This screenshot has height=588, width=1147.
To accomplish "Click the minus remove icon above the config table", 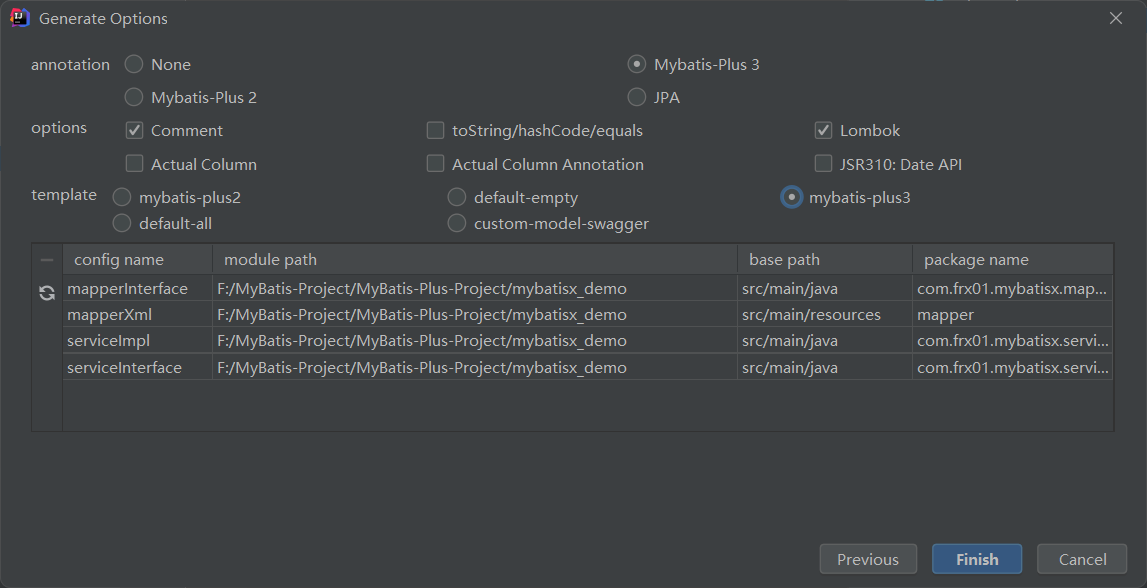I will 47,260.
